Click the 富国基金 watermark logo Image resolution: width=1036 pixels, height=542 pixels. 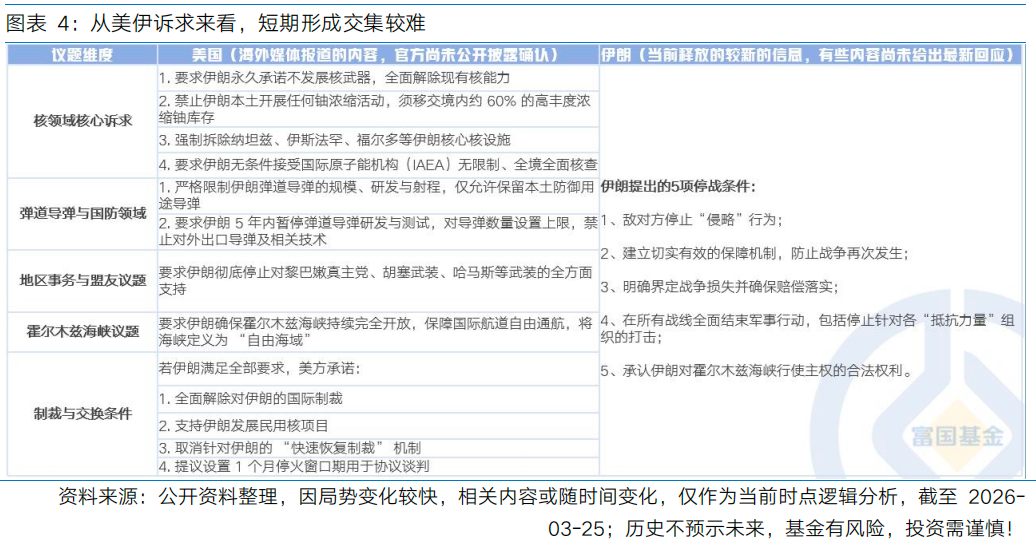pyautogui.click(x=943, y=436)
